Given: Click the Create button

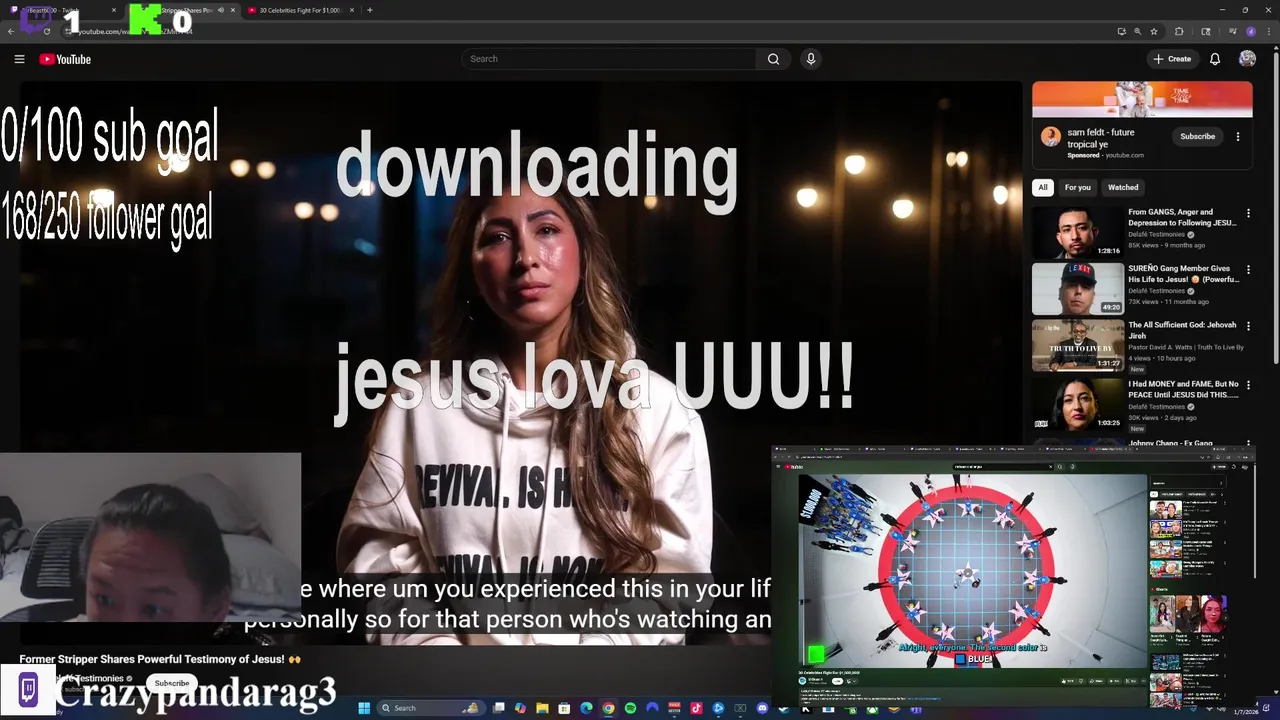Looking at the screenshot, I should [1172, 59].
